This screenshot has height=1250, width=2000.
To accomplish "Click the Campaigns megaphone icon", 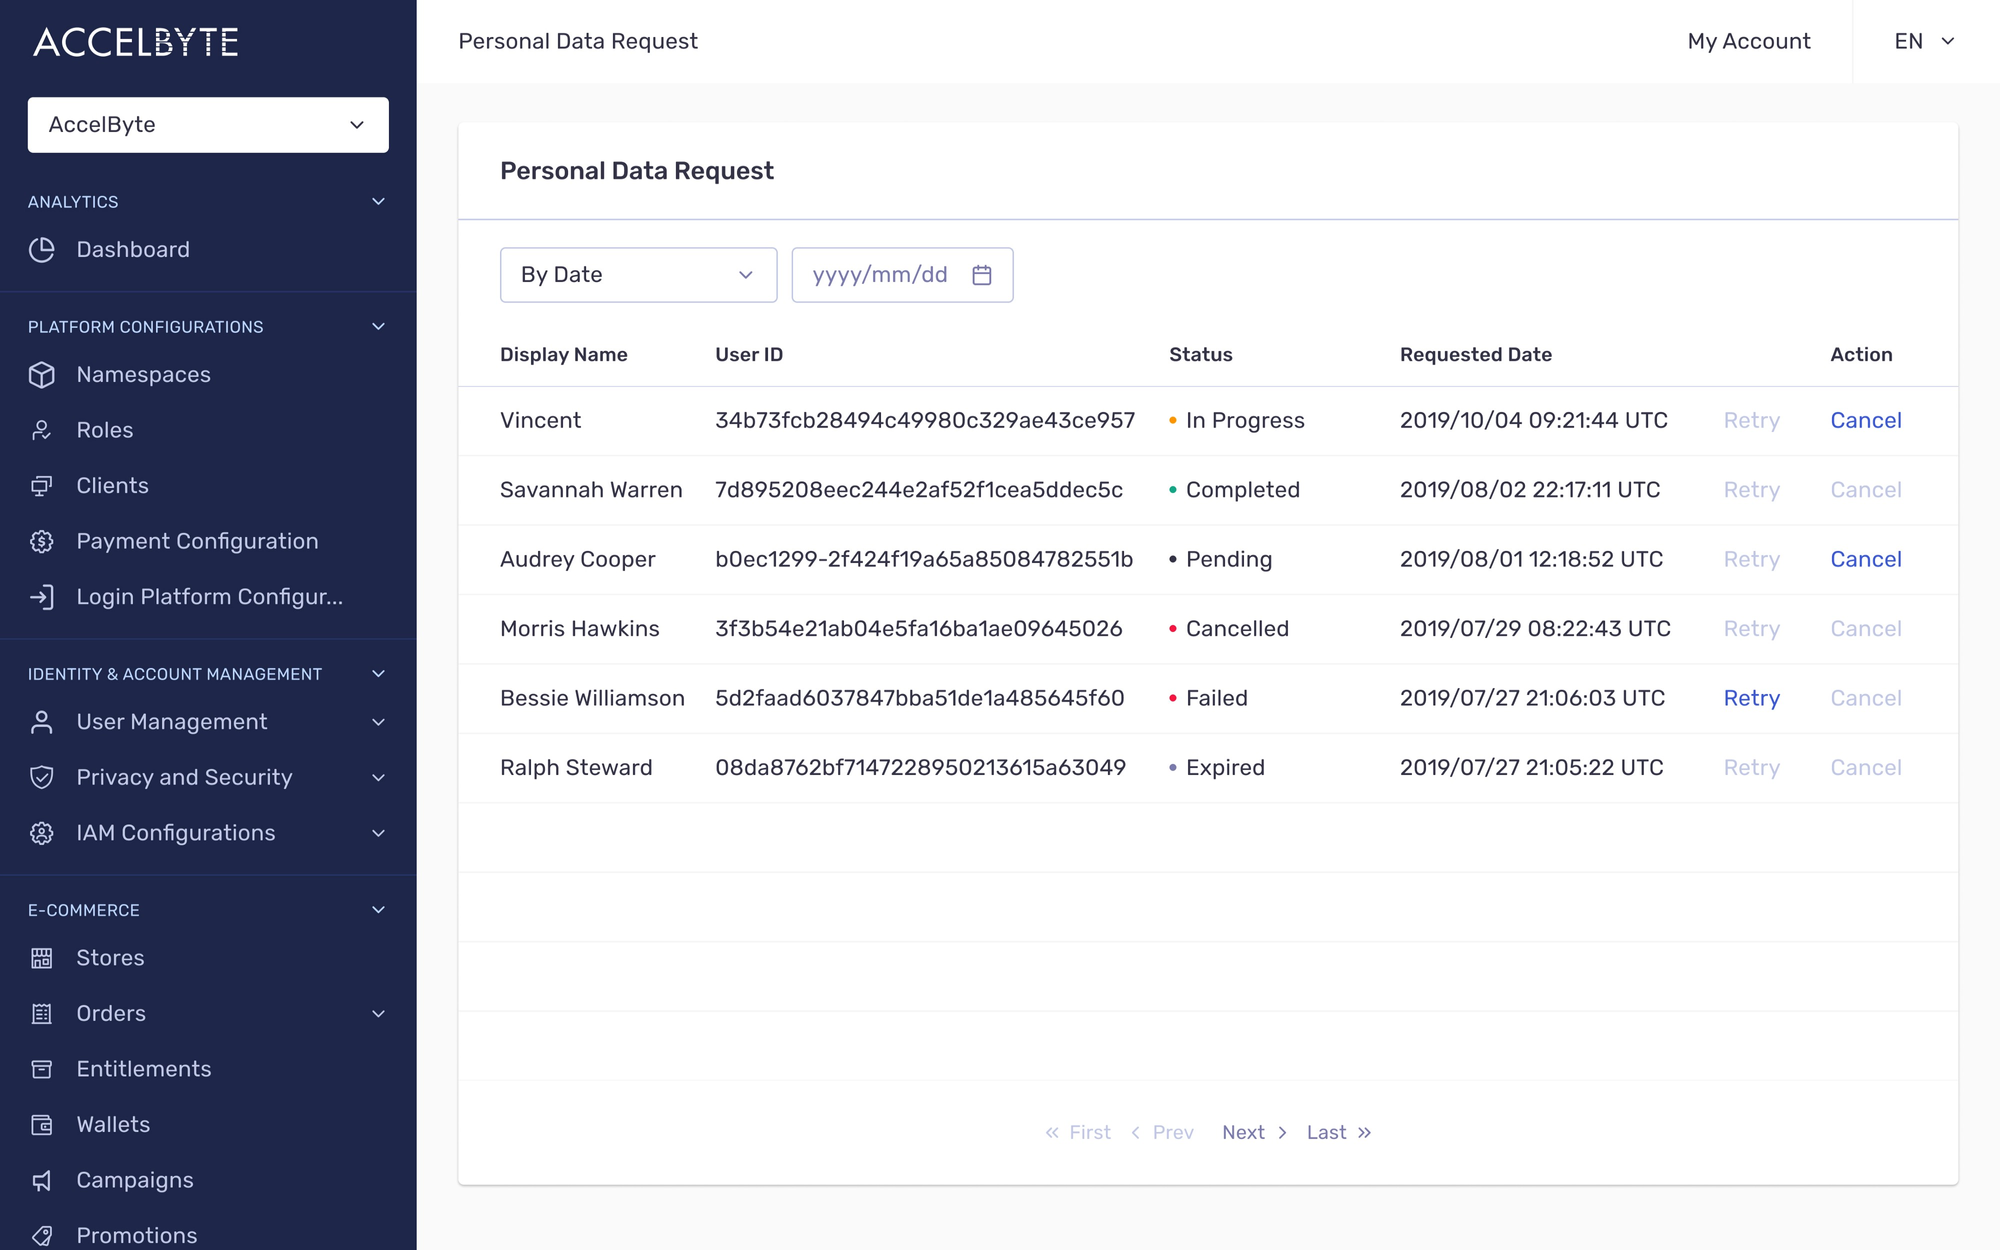I will click(42, 1181).
